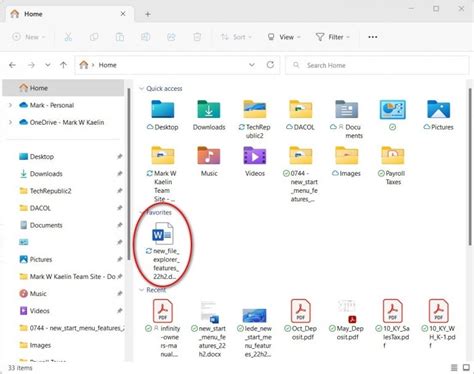Open the three-dot See more menu
The height and width of the screenshot is (374, 474).
373,37
